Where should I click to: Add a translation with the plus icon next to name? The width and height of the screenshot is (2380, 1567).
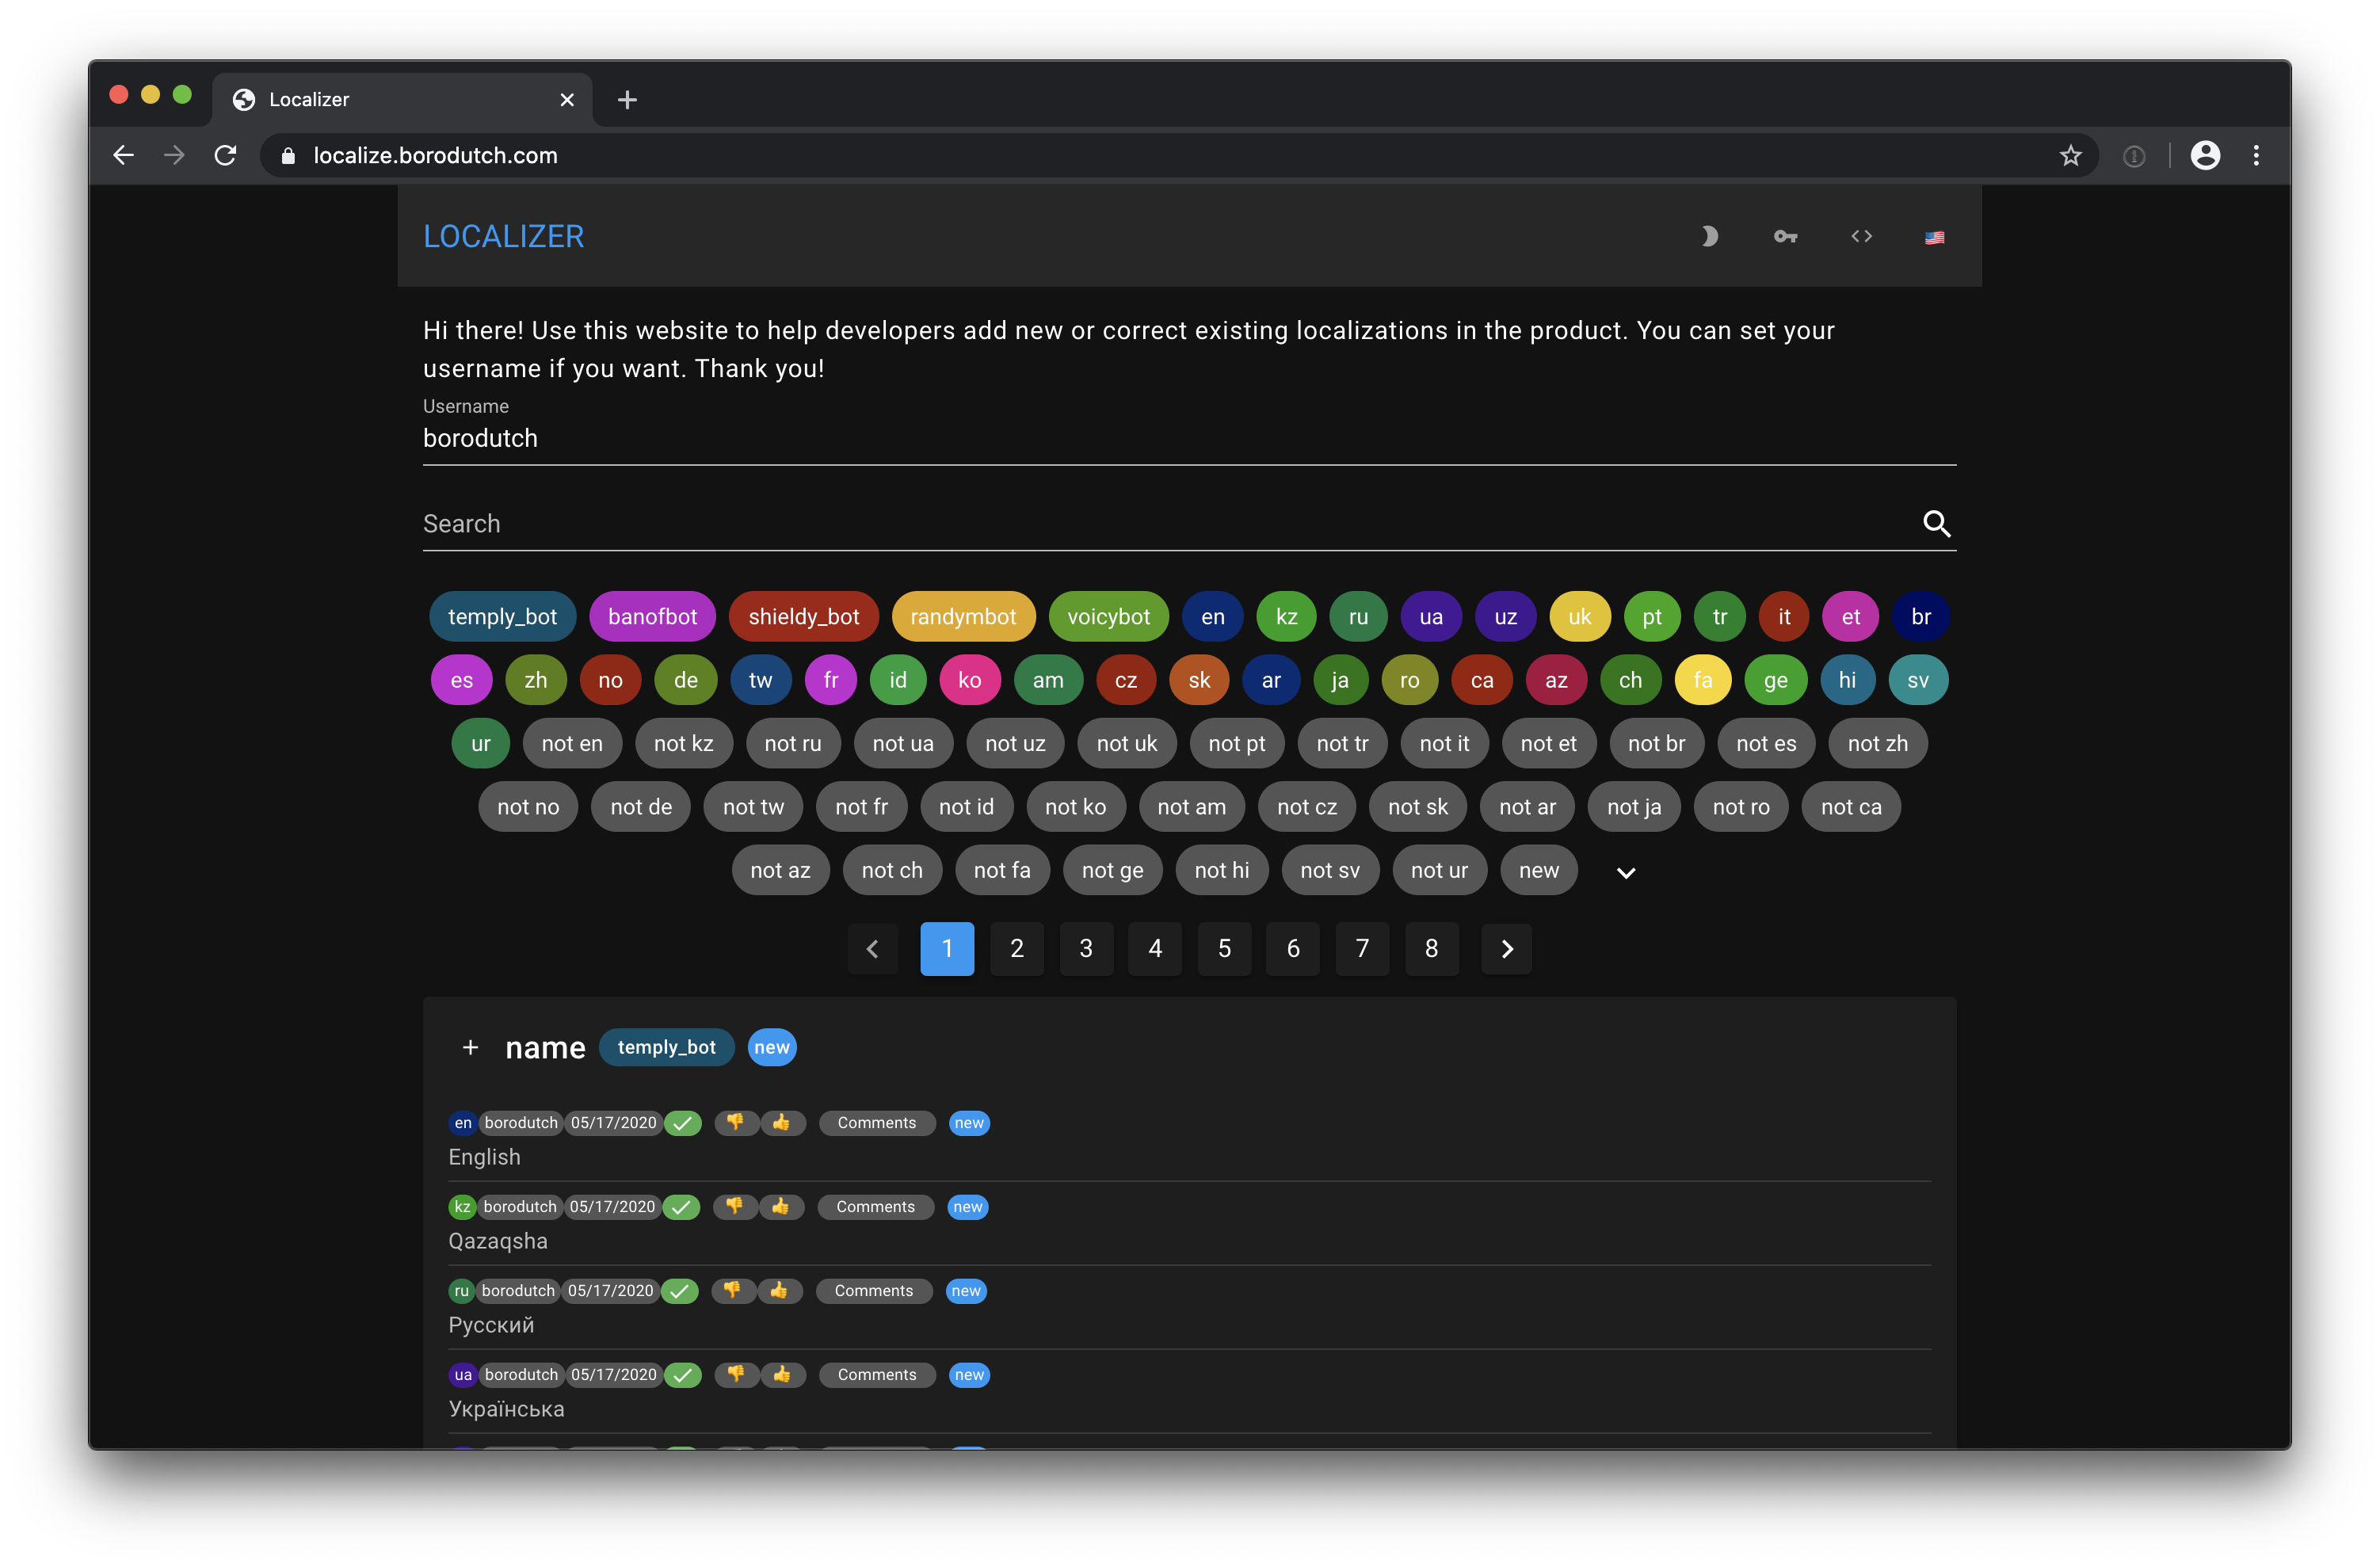click(470, 1048)
